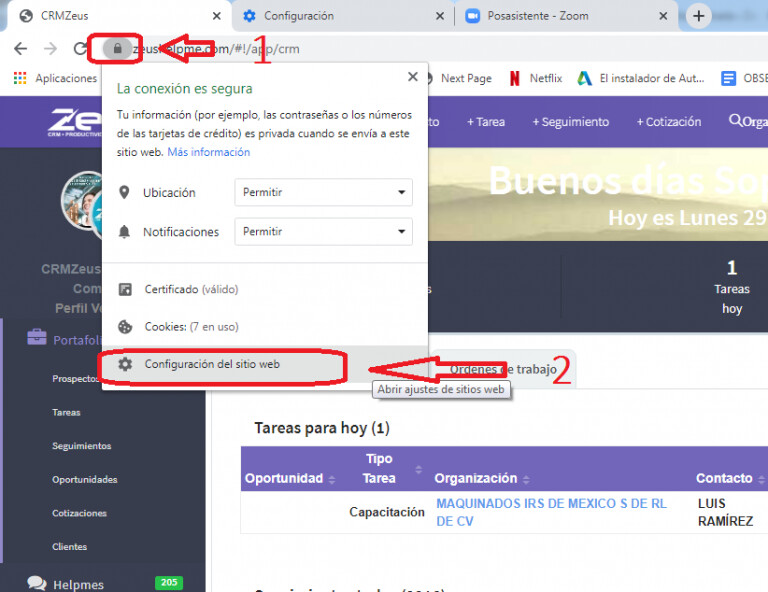Image resolution: width=768 pixels, height=592 pixels.
Task: Open Configuración del sitio web
Action: (265, 364)
